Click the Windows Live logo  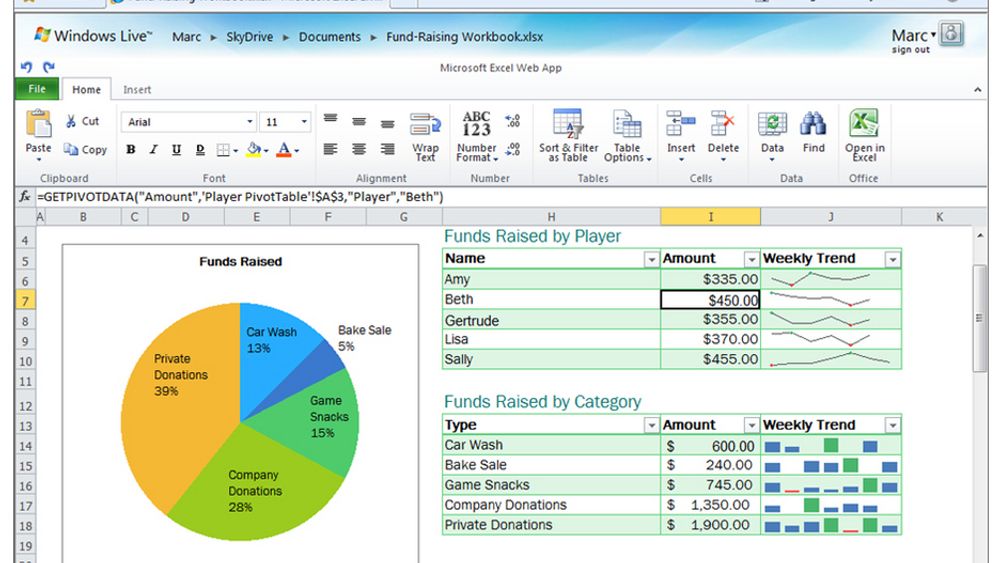[x=93, y=36]
